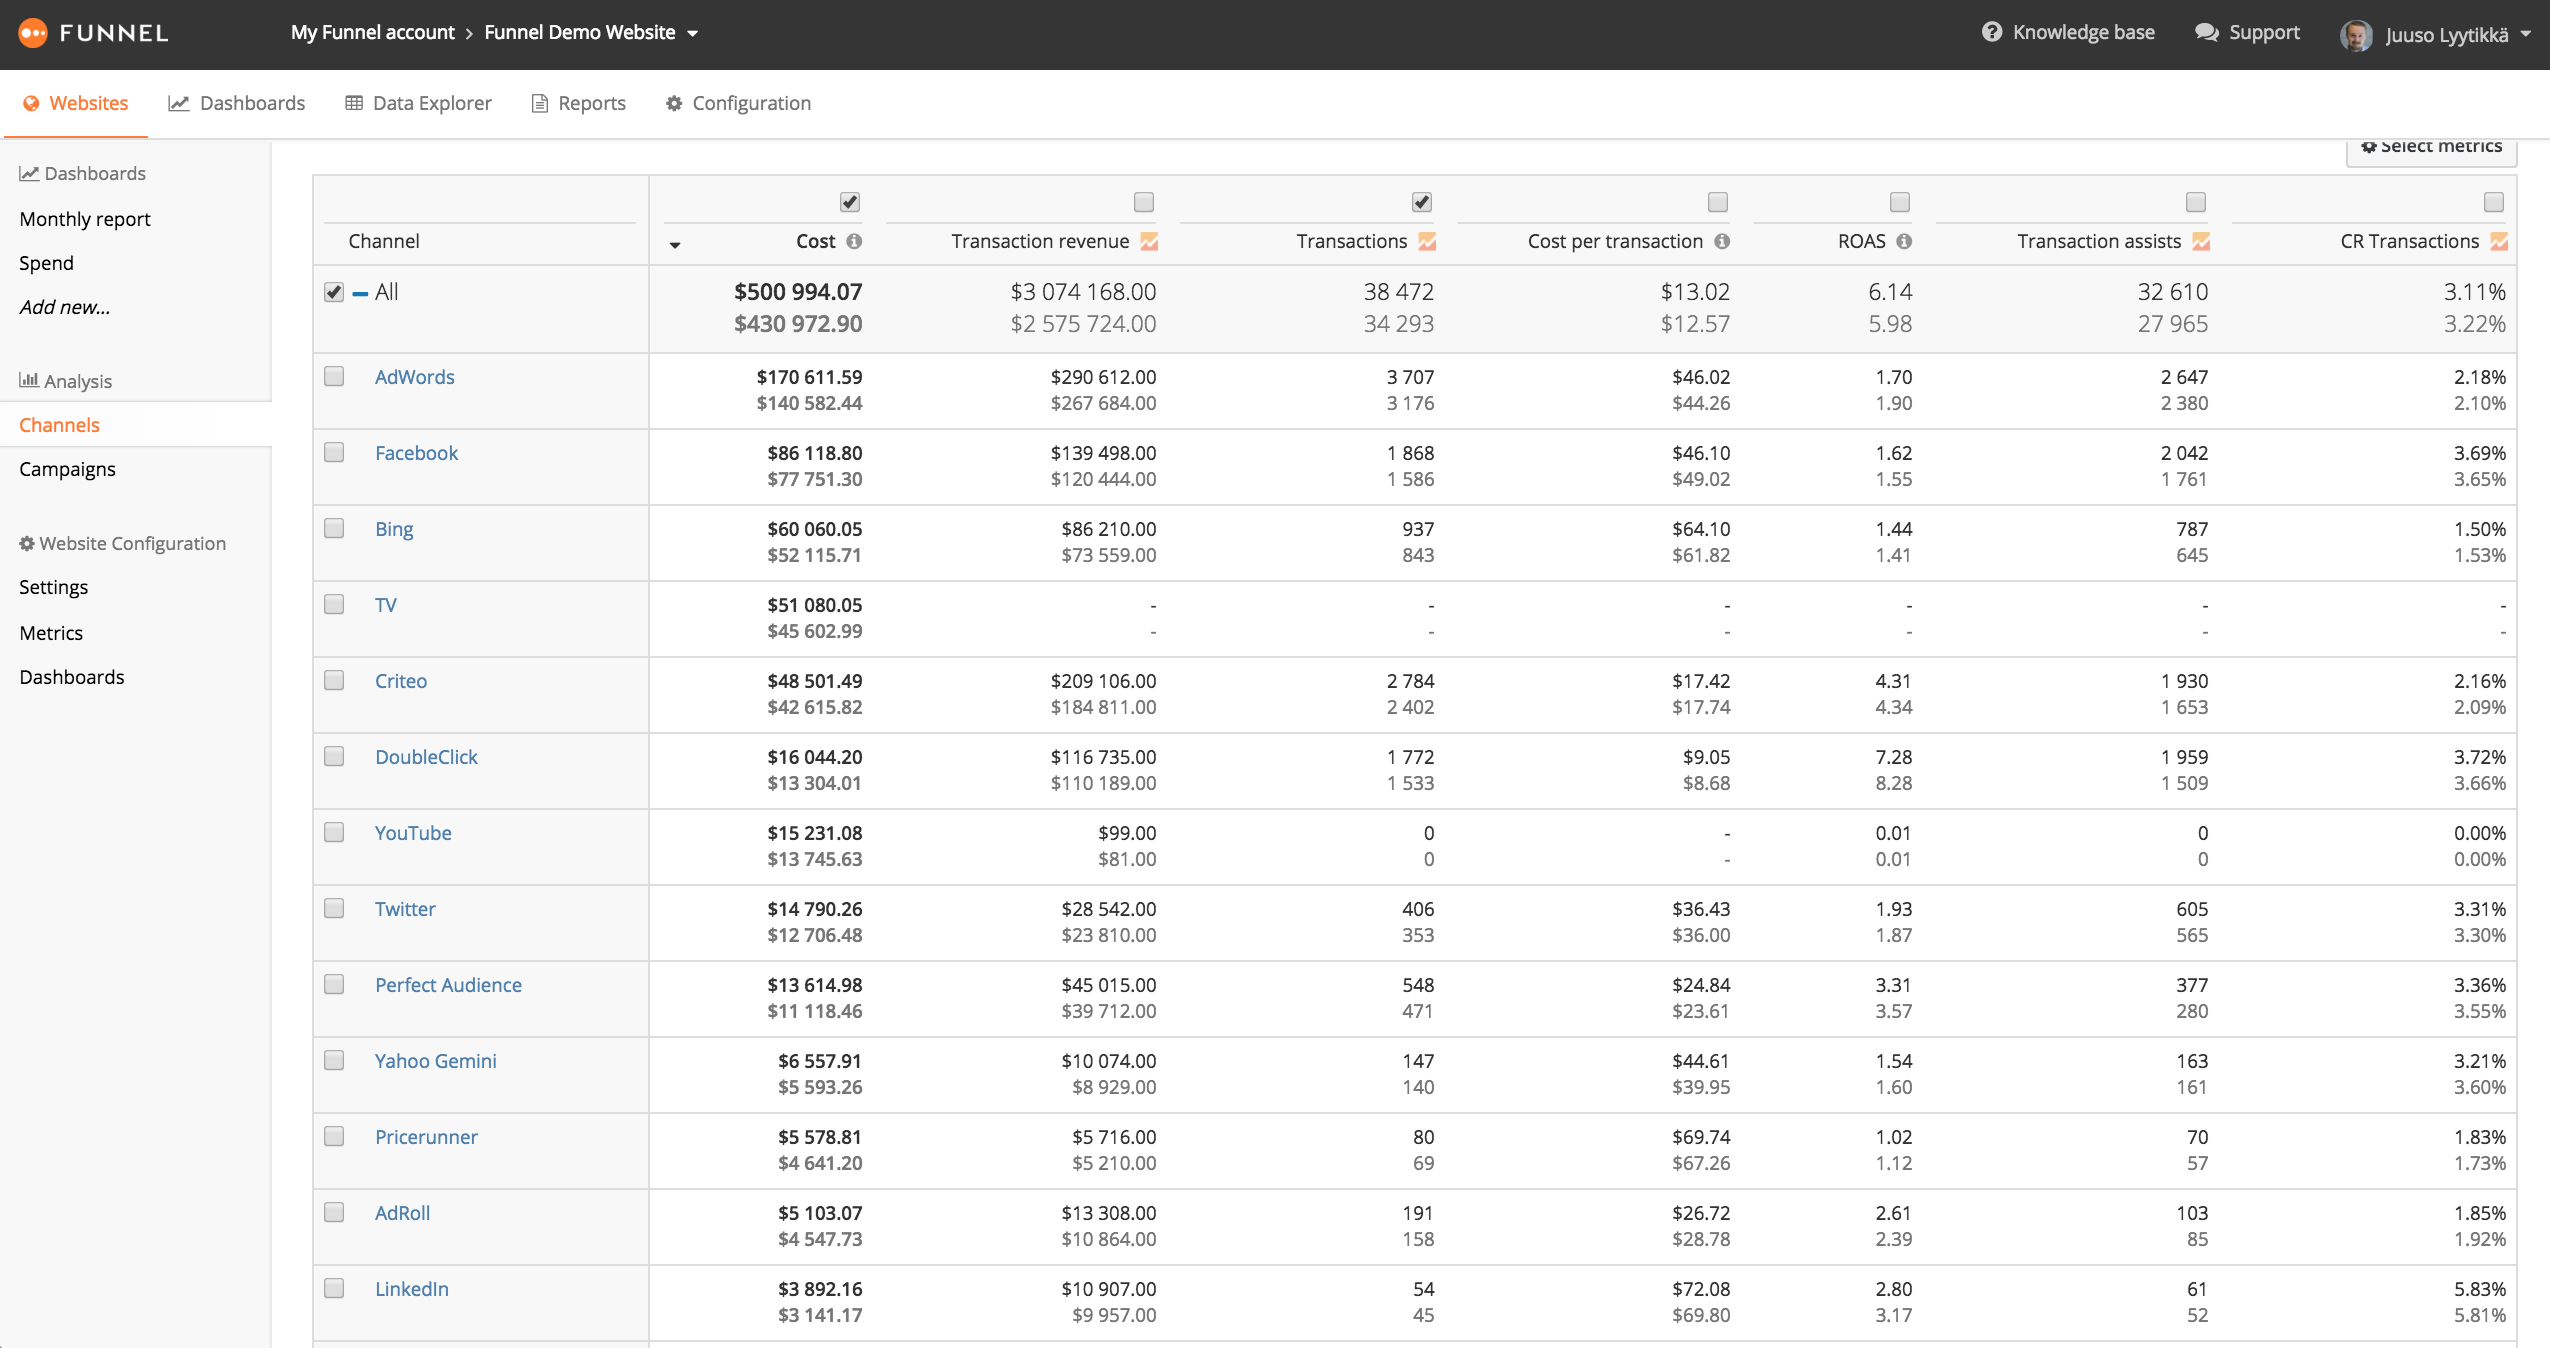Select the Criteo row checkbox
This screenshot has height=1348, width=2550.
[334, 680]
